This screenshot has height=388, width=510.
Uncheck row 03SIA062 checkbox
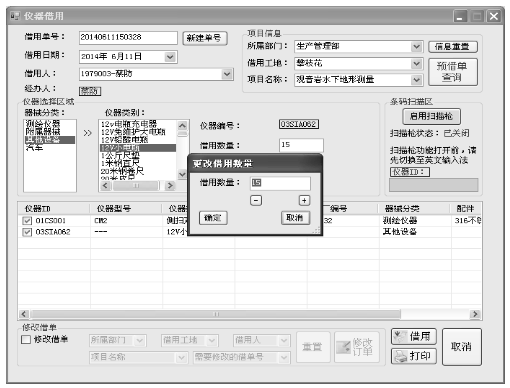tap(27, 232)
